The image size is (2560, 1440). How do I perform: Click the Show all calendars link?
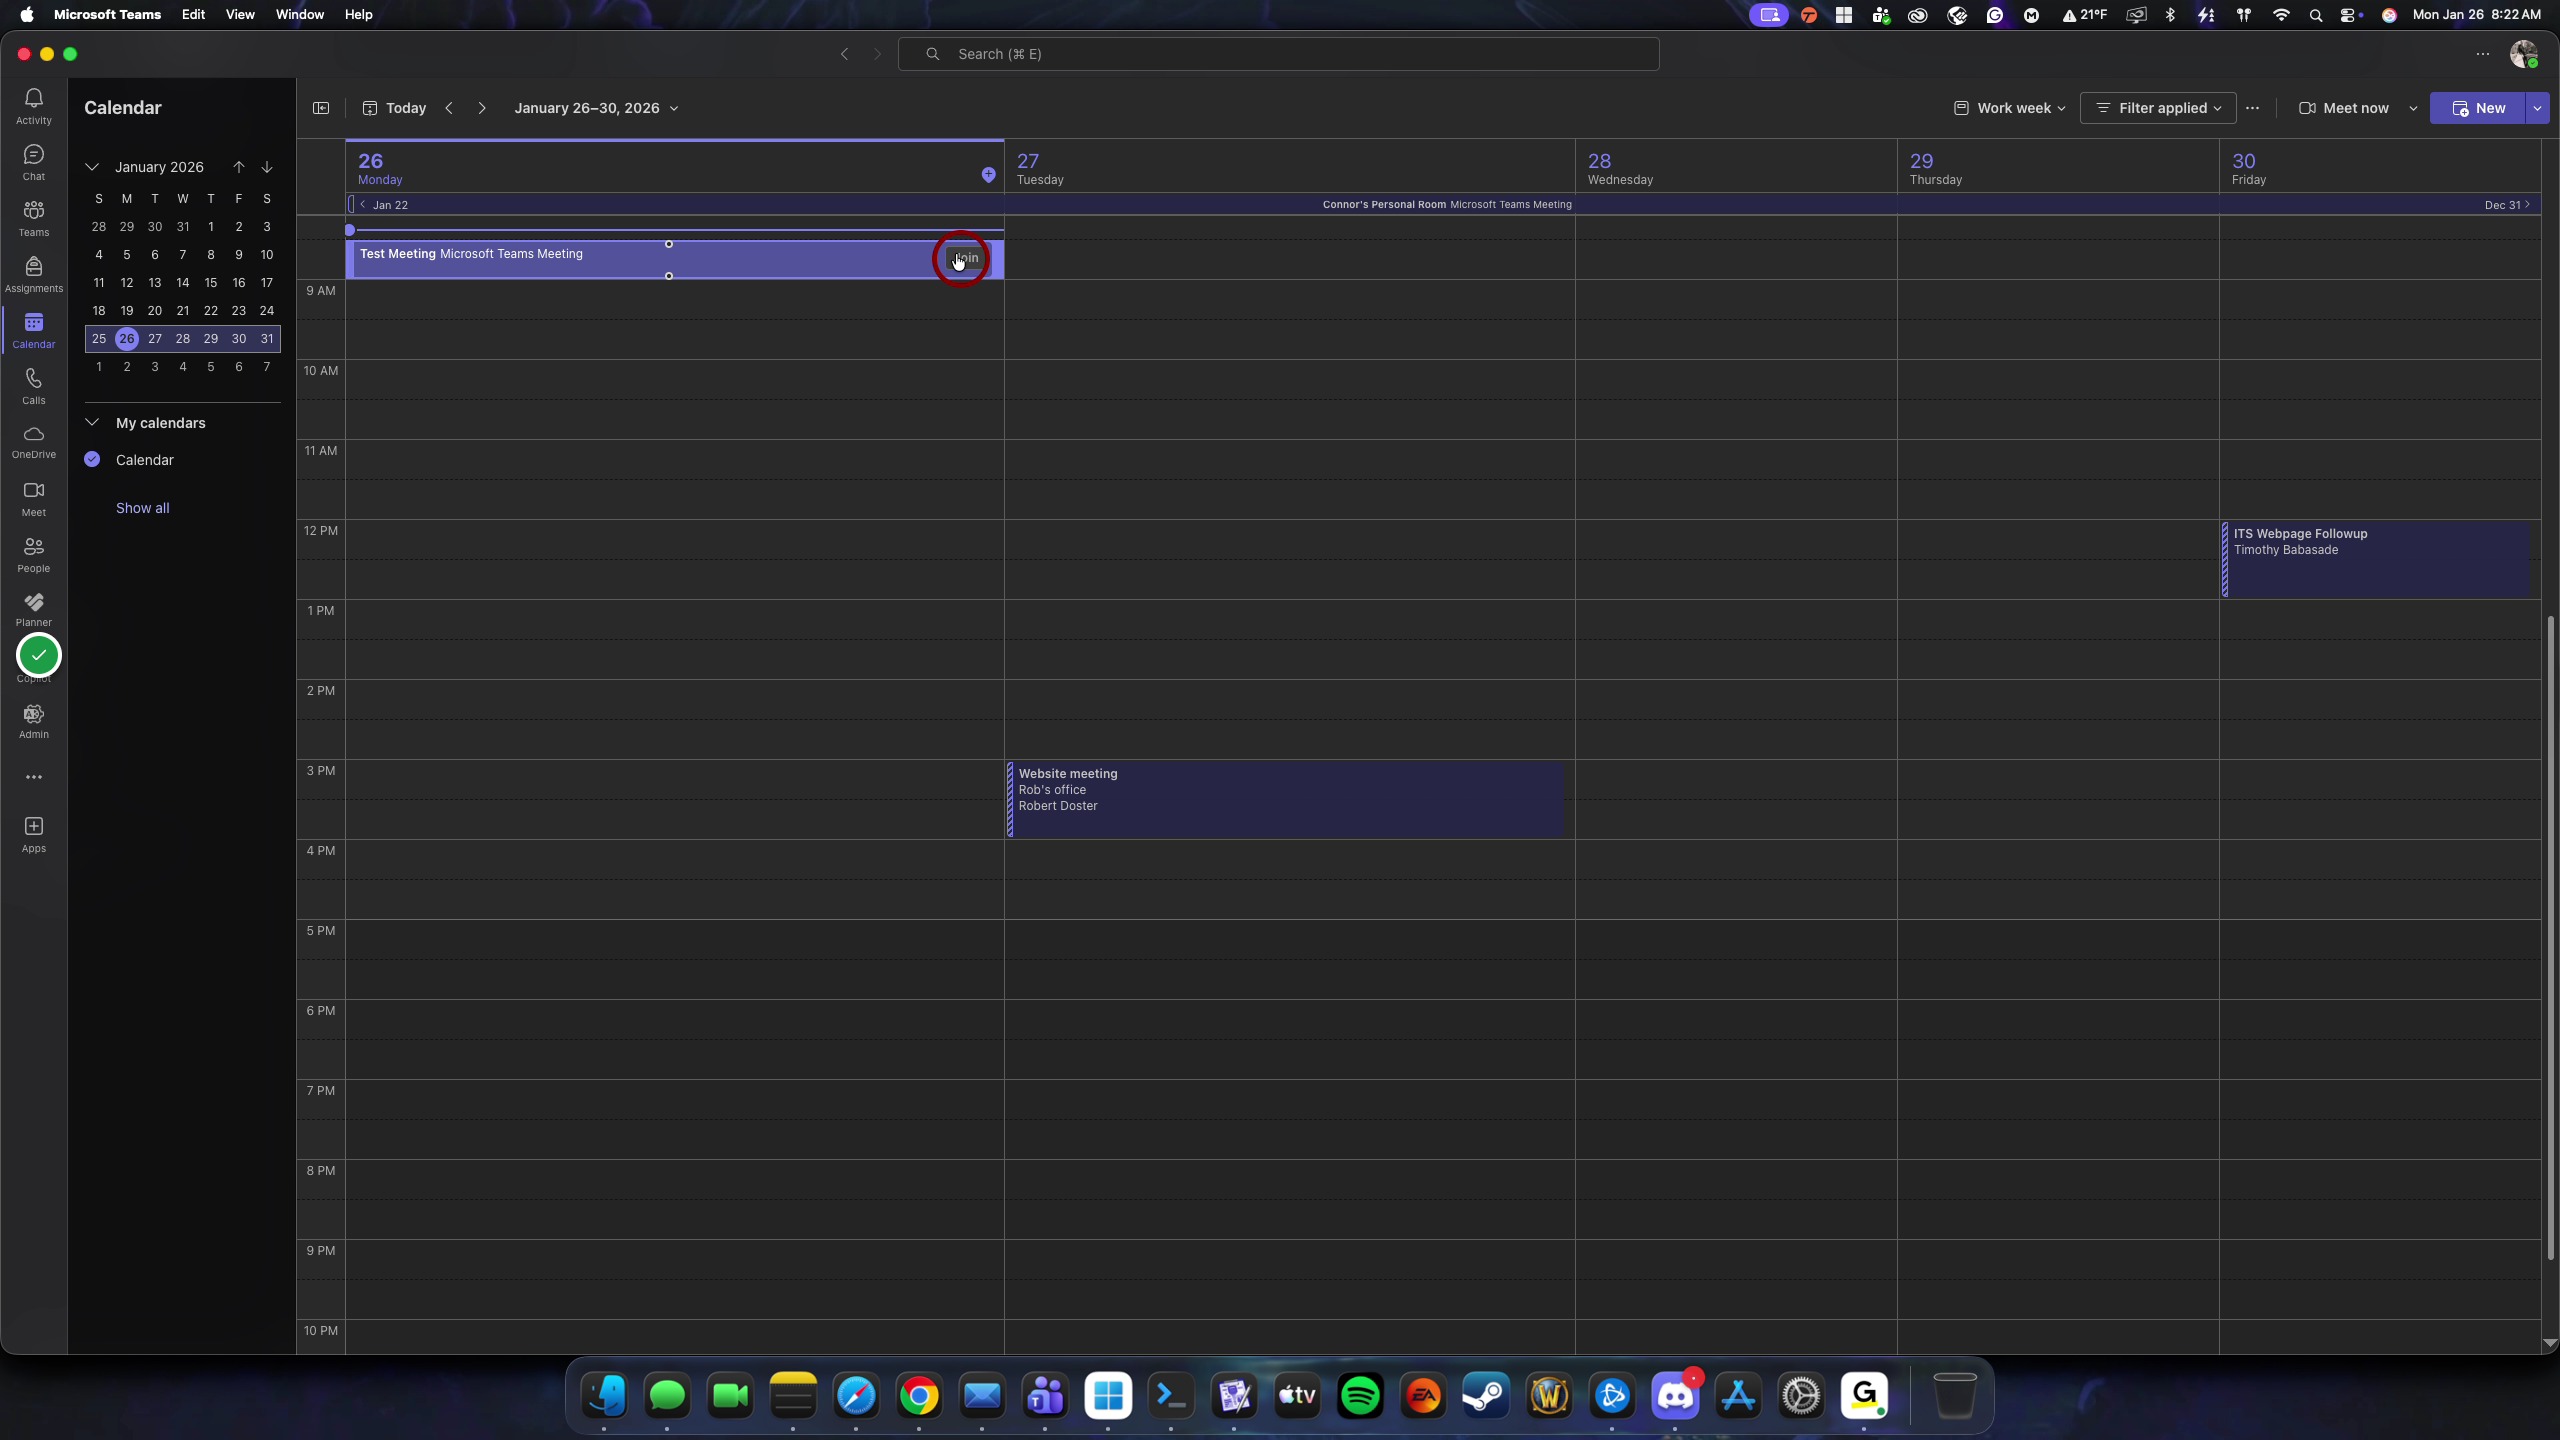pyautogui.click(x=142, y=508)
